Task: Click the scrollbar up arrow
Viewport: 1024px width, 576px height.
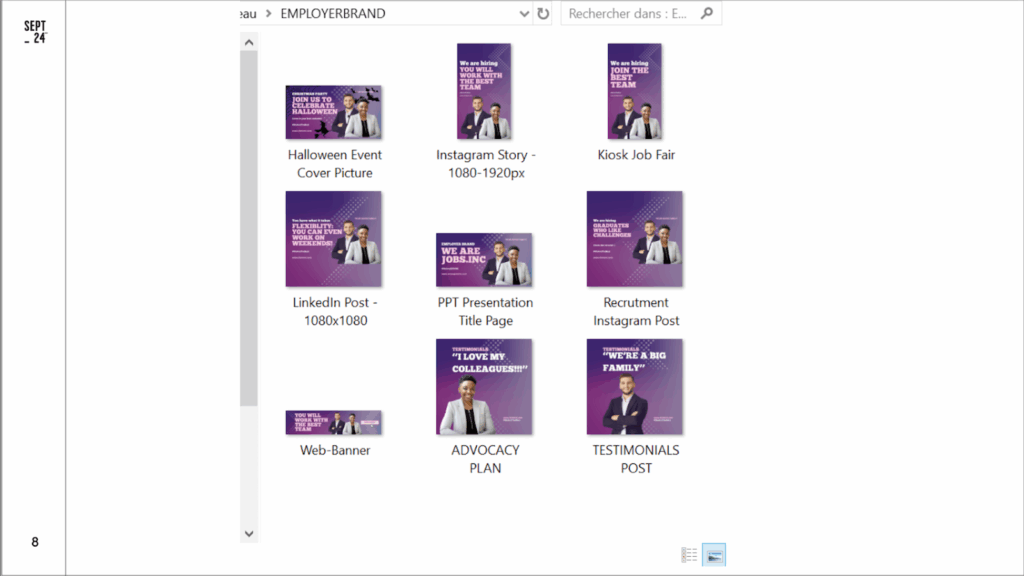Action: tap(249, 42)
